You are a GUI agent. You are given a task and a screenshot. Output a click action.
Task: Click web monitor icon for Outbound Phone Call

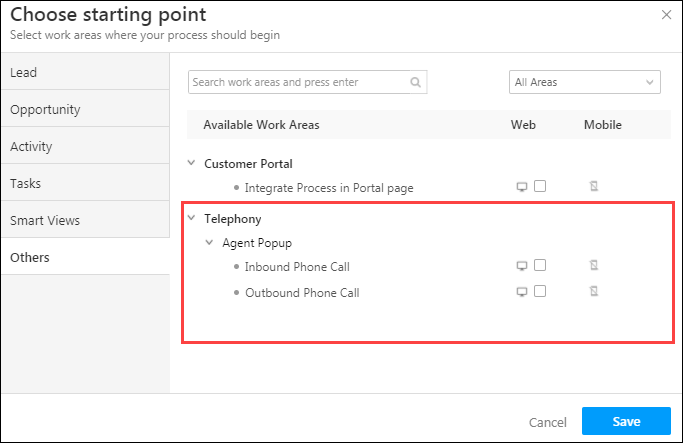tap(521, 292)
